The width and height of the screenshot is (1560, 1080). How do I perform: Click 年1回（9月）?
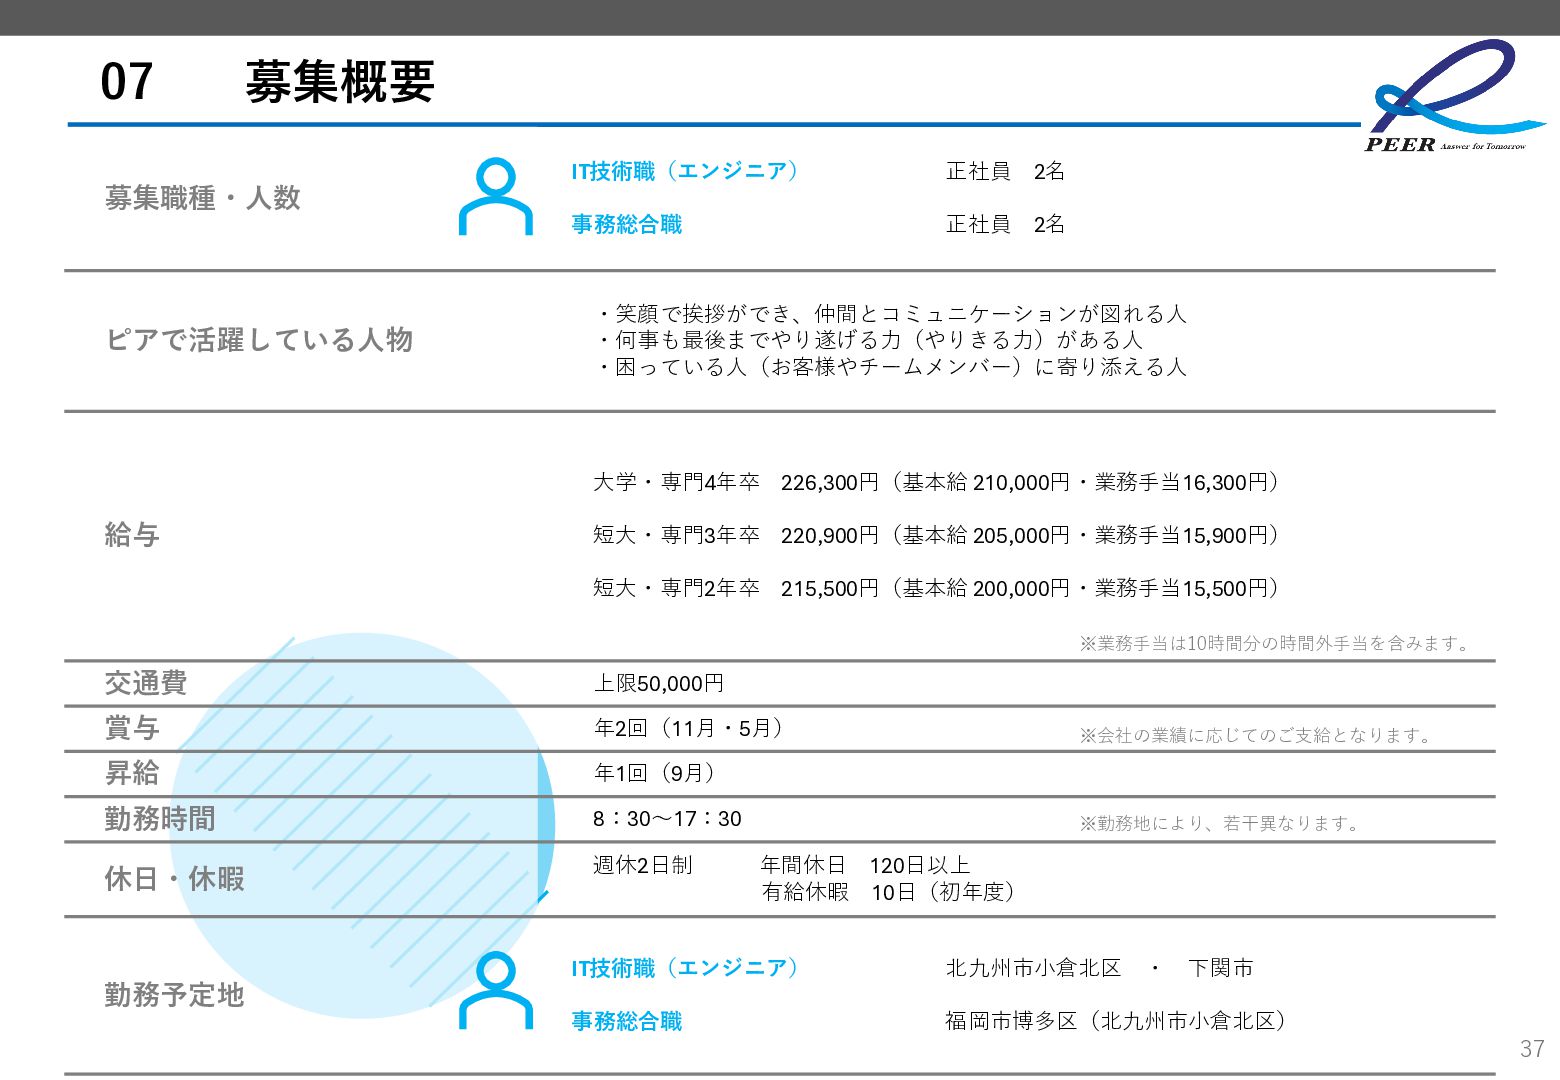(x=655, y=773)
